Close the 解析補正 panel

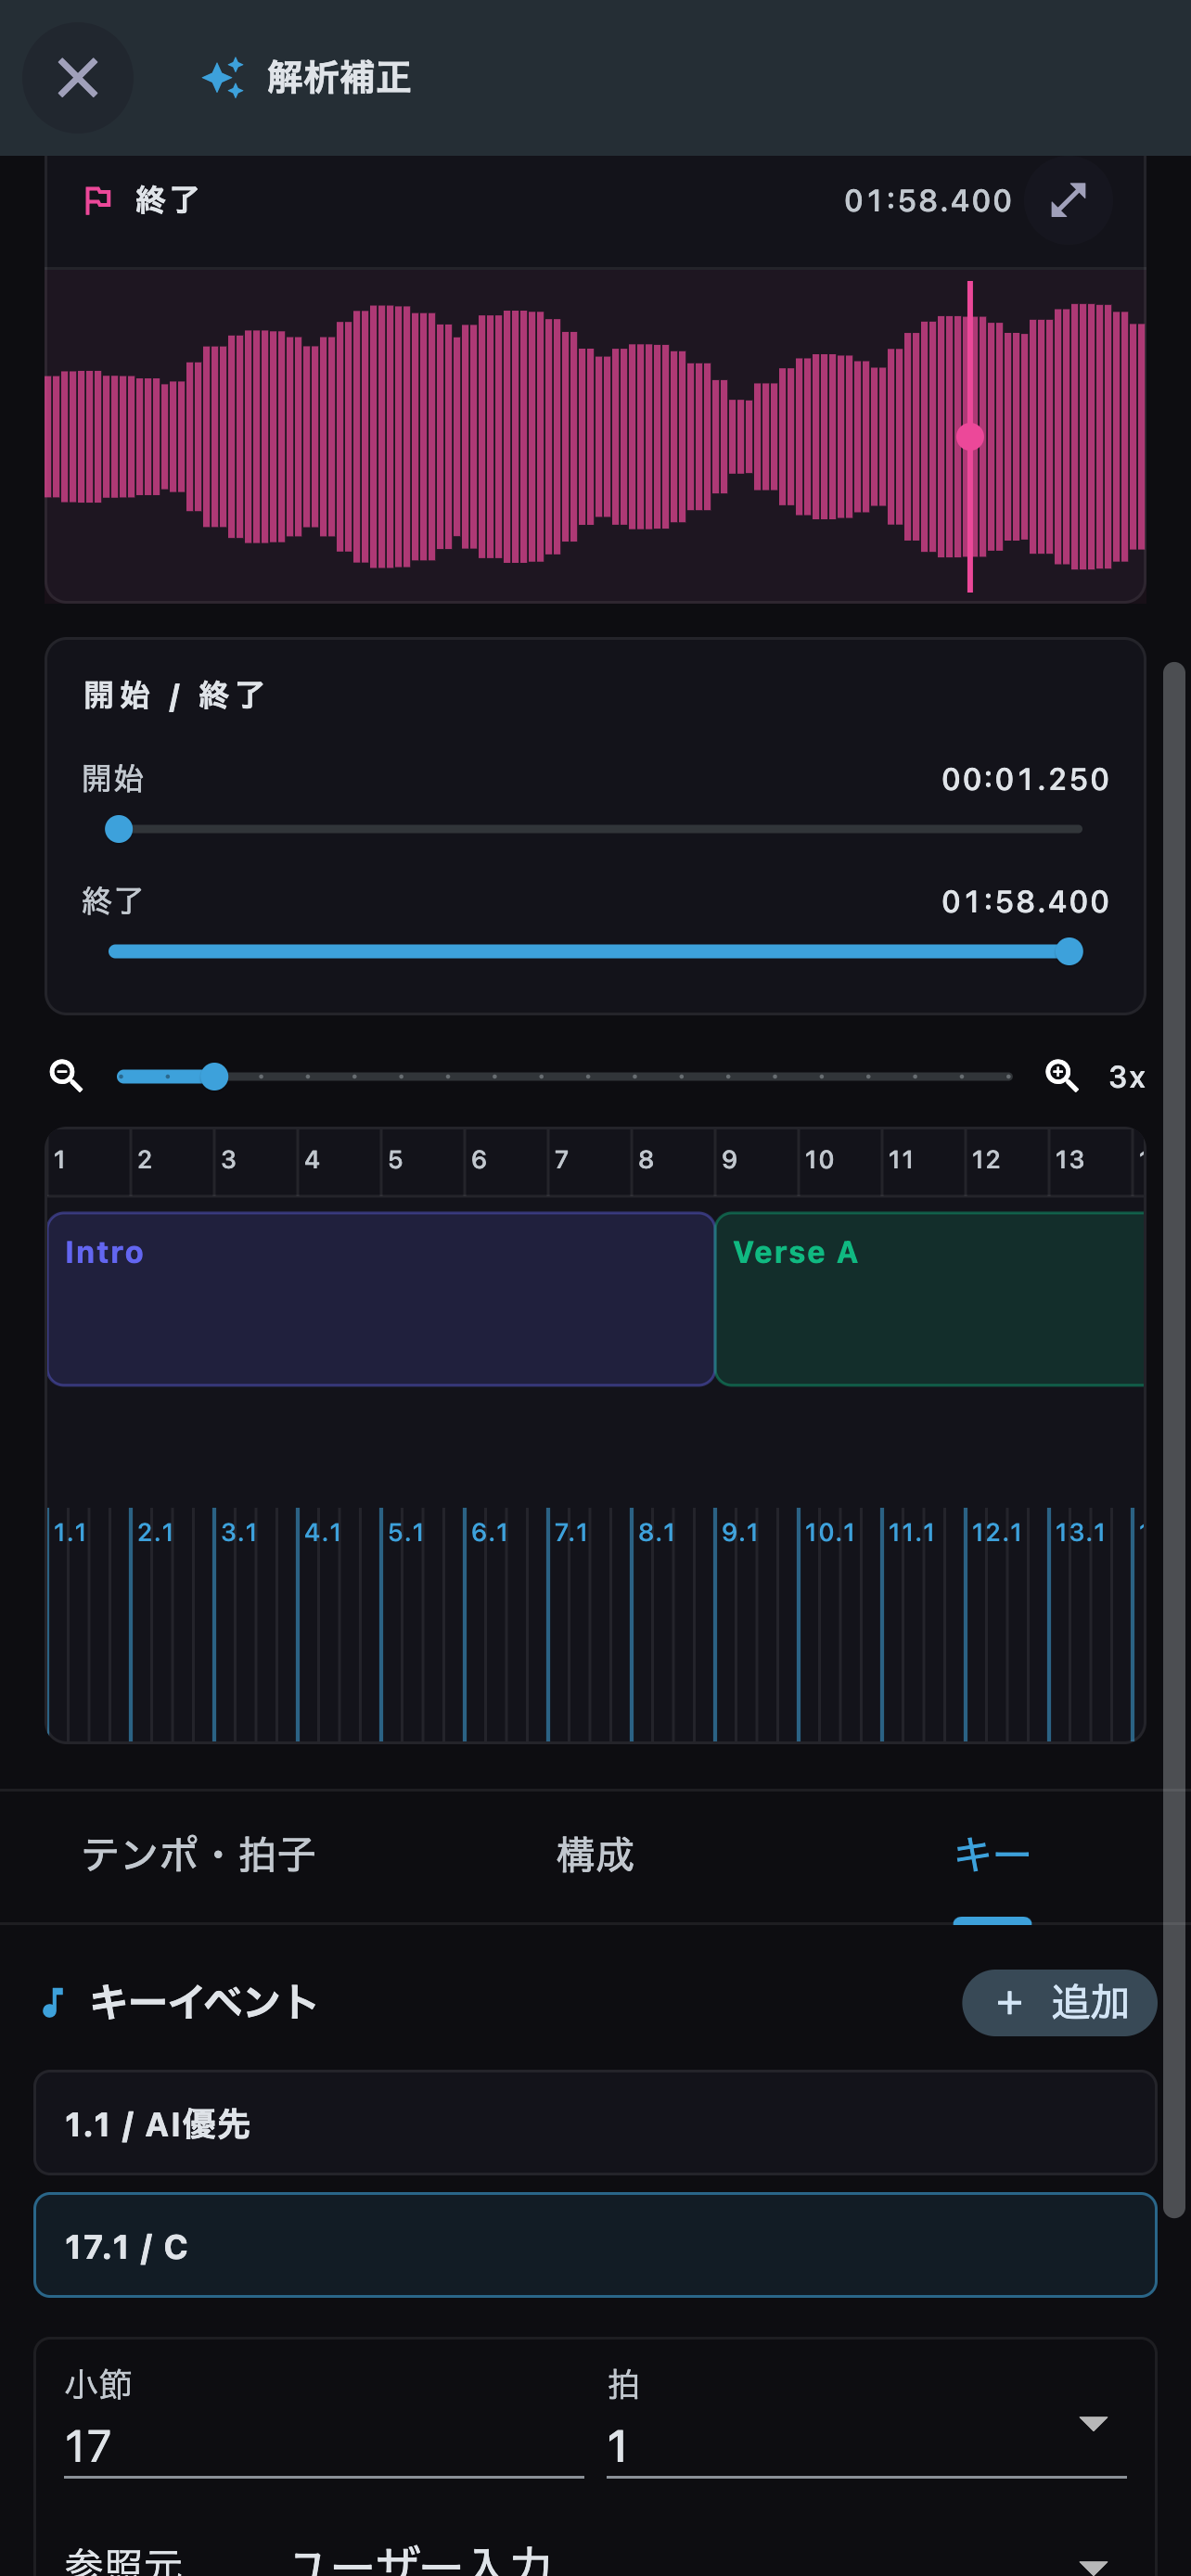click(x=77, y=78)
